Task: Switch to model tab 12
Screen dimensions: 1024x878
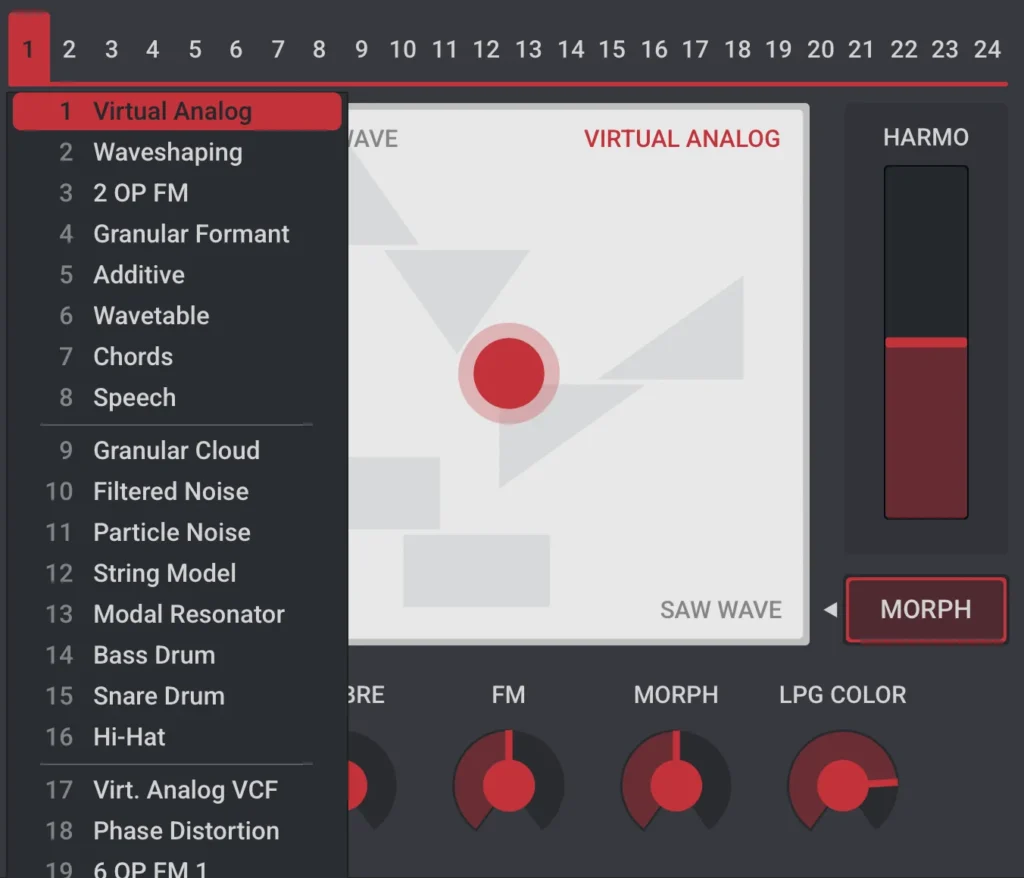Action: 487,49
